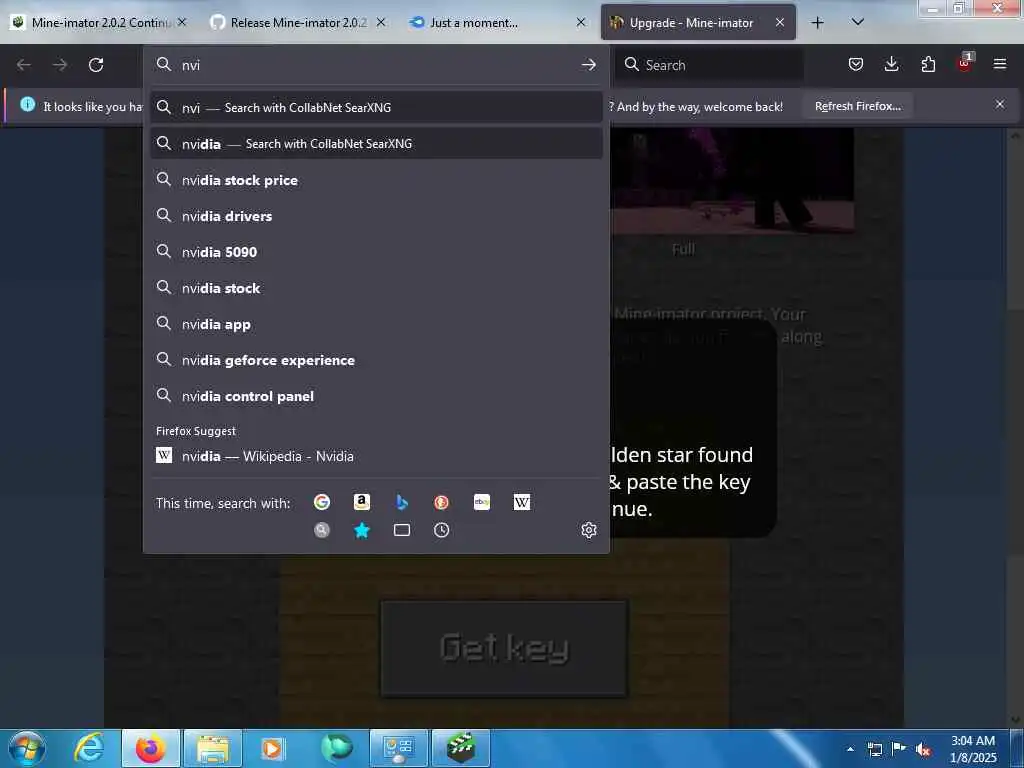Open the Extensions menu
Viewport: 1024px width, 768px height.
[x=928, y=64]
